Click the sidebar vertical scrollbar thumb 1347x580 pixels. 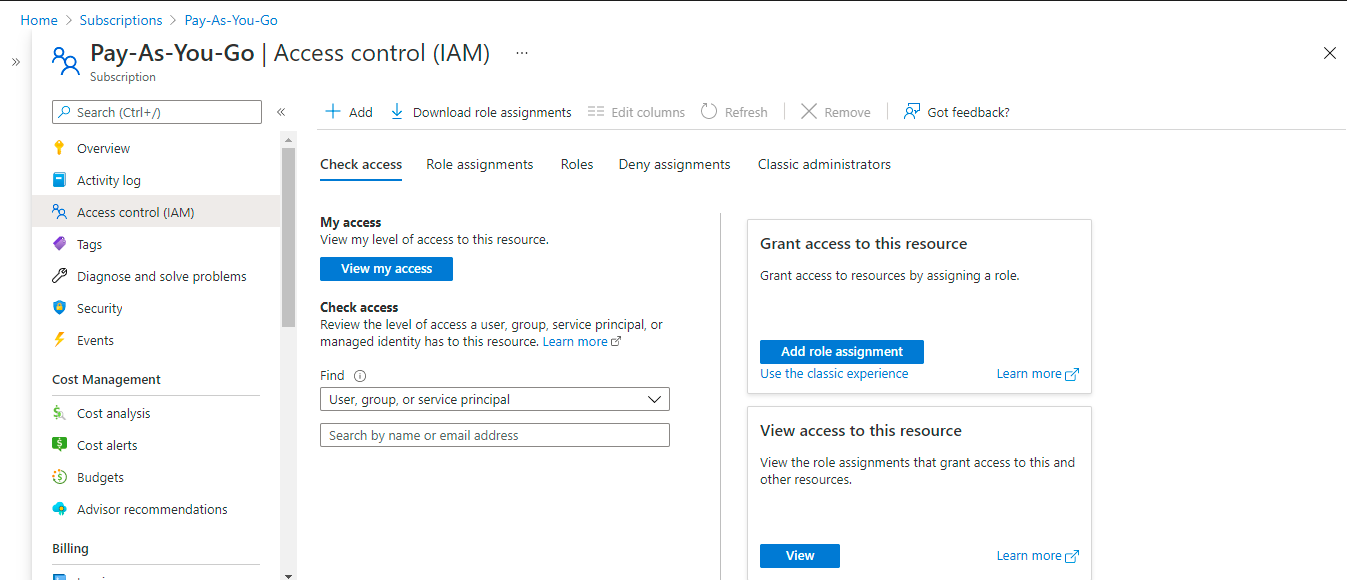click(288, 238)
